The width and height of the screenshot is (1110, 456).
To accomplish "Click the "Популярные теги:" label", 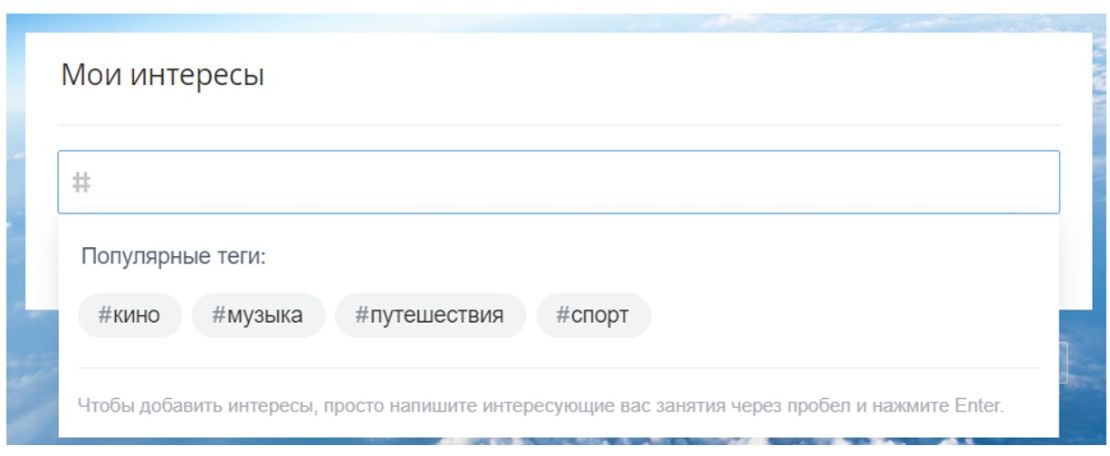I will click(x=174, y=257).
